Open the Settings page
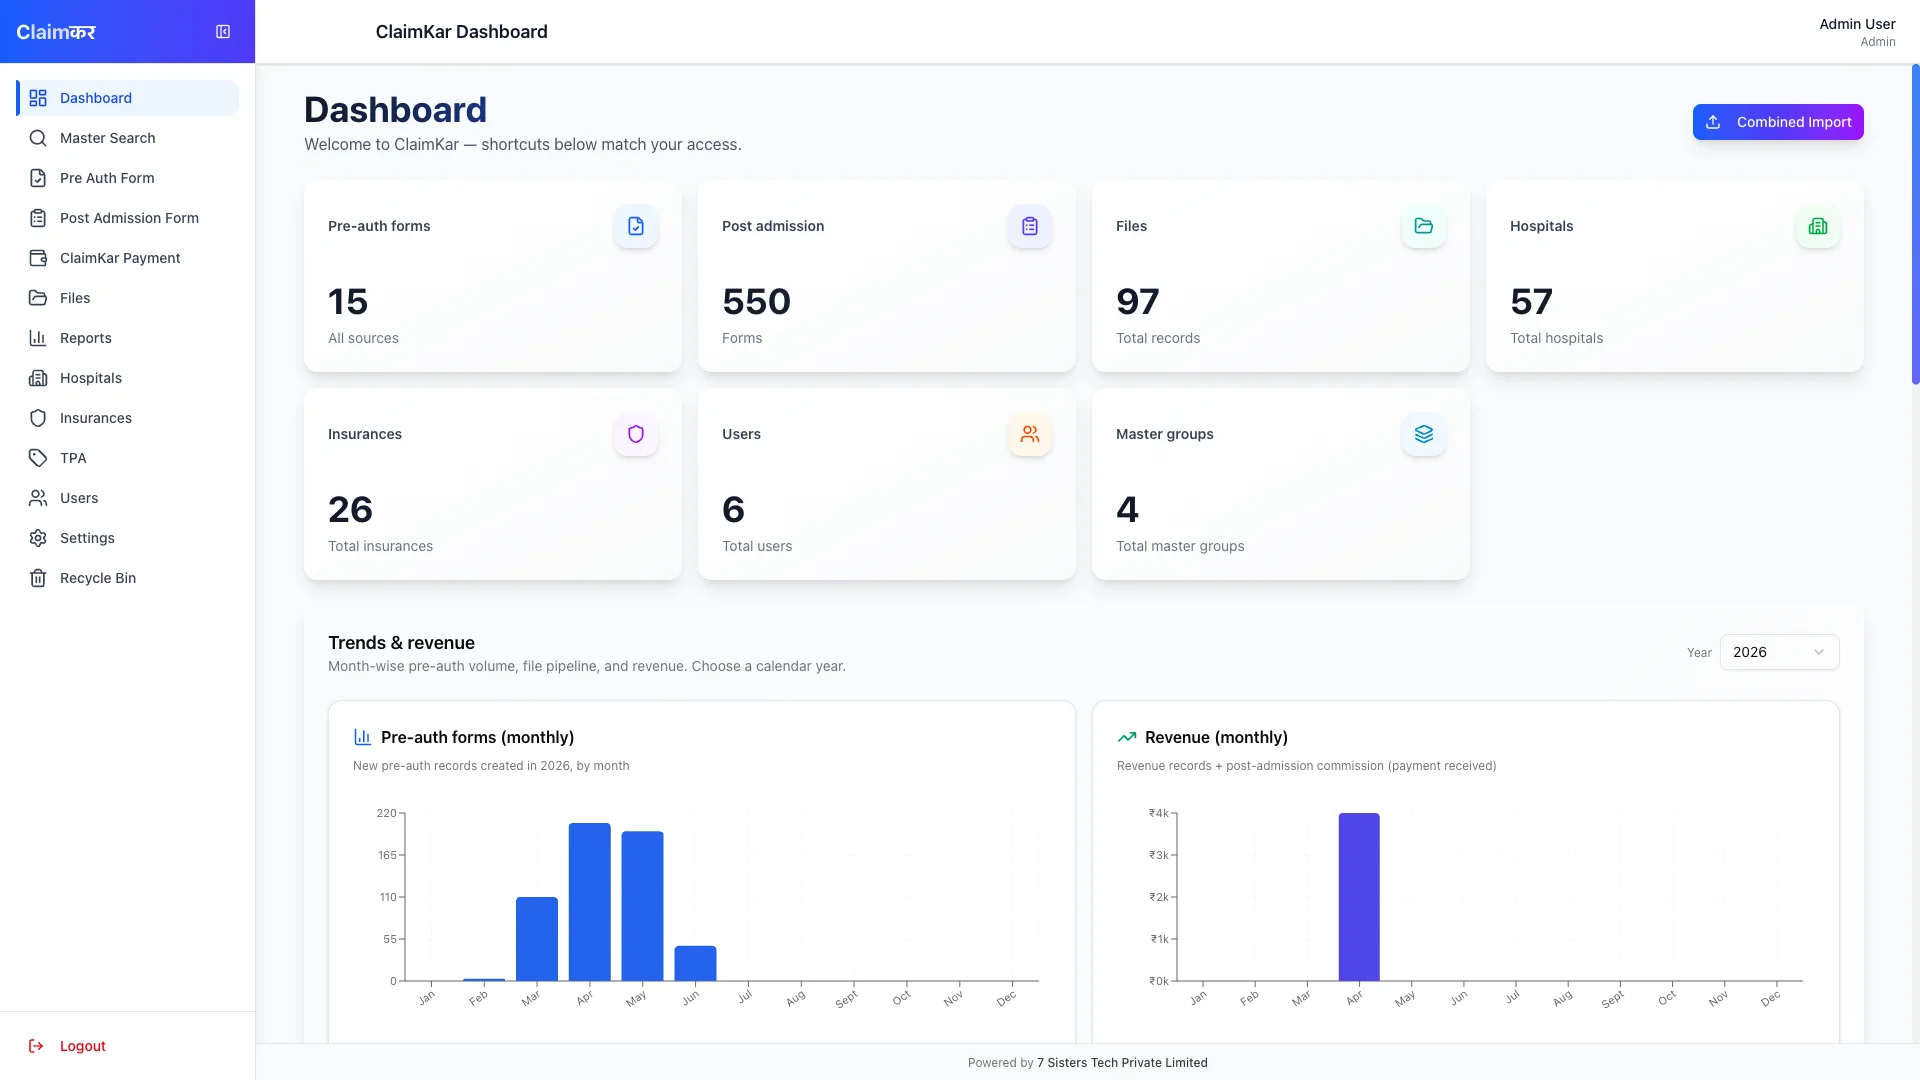Viewport: 1920px width, 1080px height. [x=127, y=538]
